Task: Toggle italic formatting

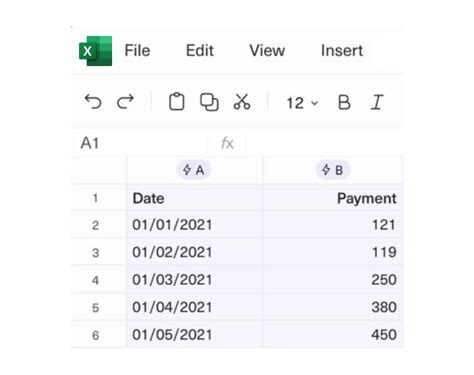Action: (x=377, y=102)
